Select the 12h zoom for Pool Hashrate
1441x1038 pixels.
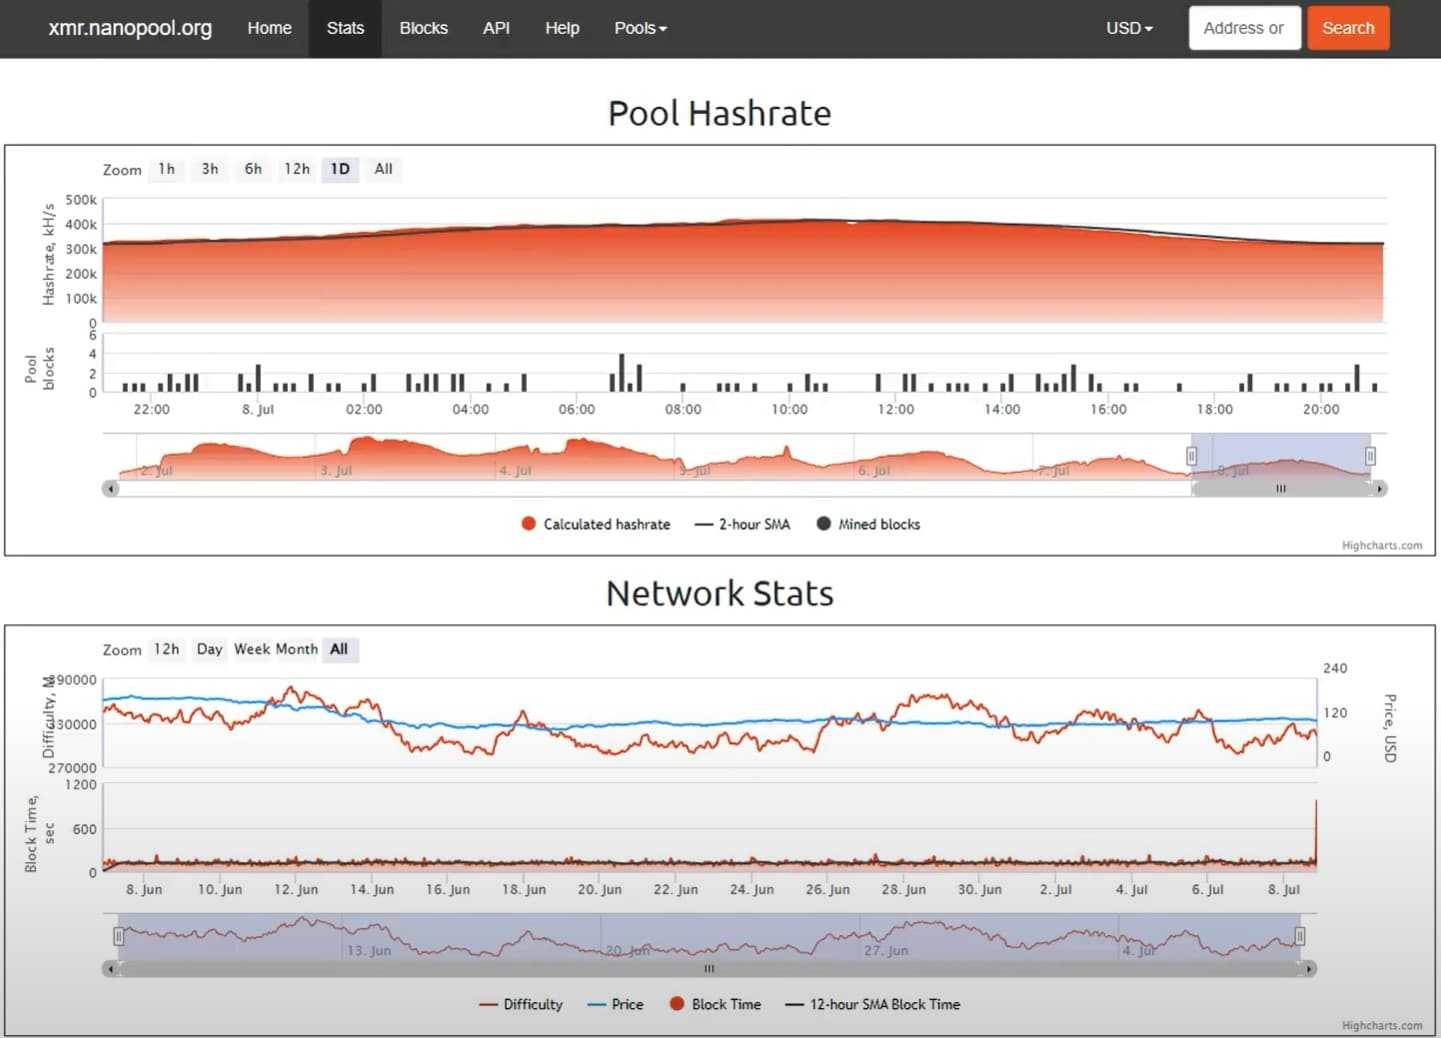click(x=296, y=169)
